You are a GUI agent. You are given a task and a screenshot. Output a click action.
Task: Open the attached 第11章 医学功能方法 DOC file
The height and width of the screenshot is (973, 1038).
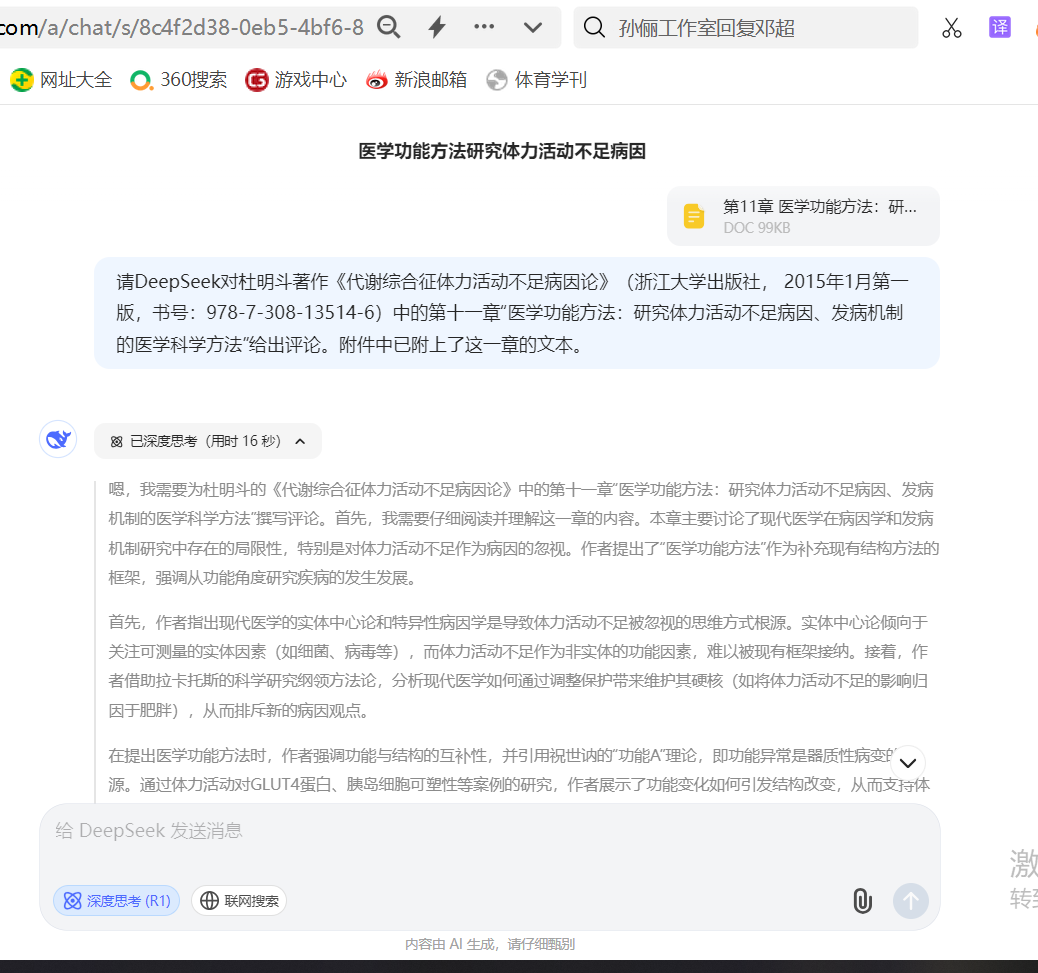coord(803,216)
